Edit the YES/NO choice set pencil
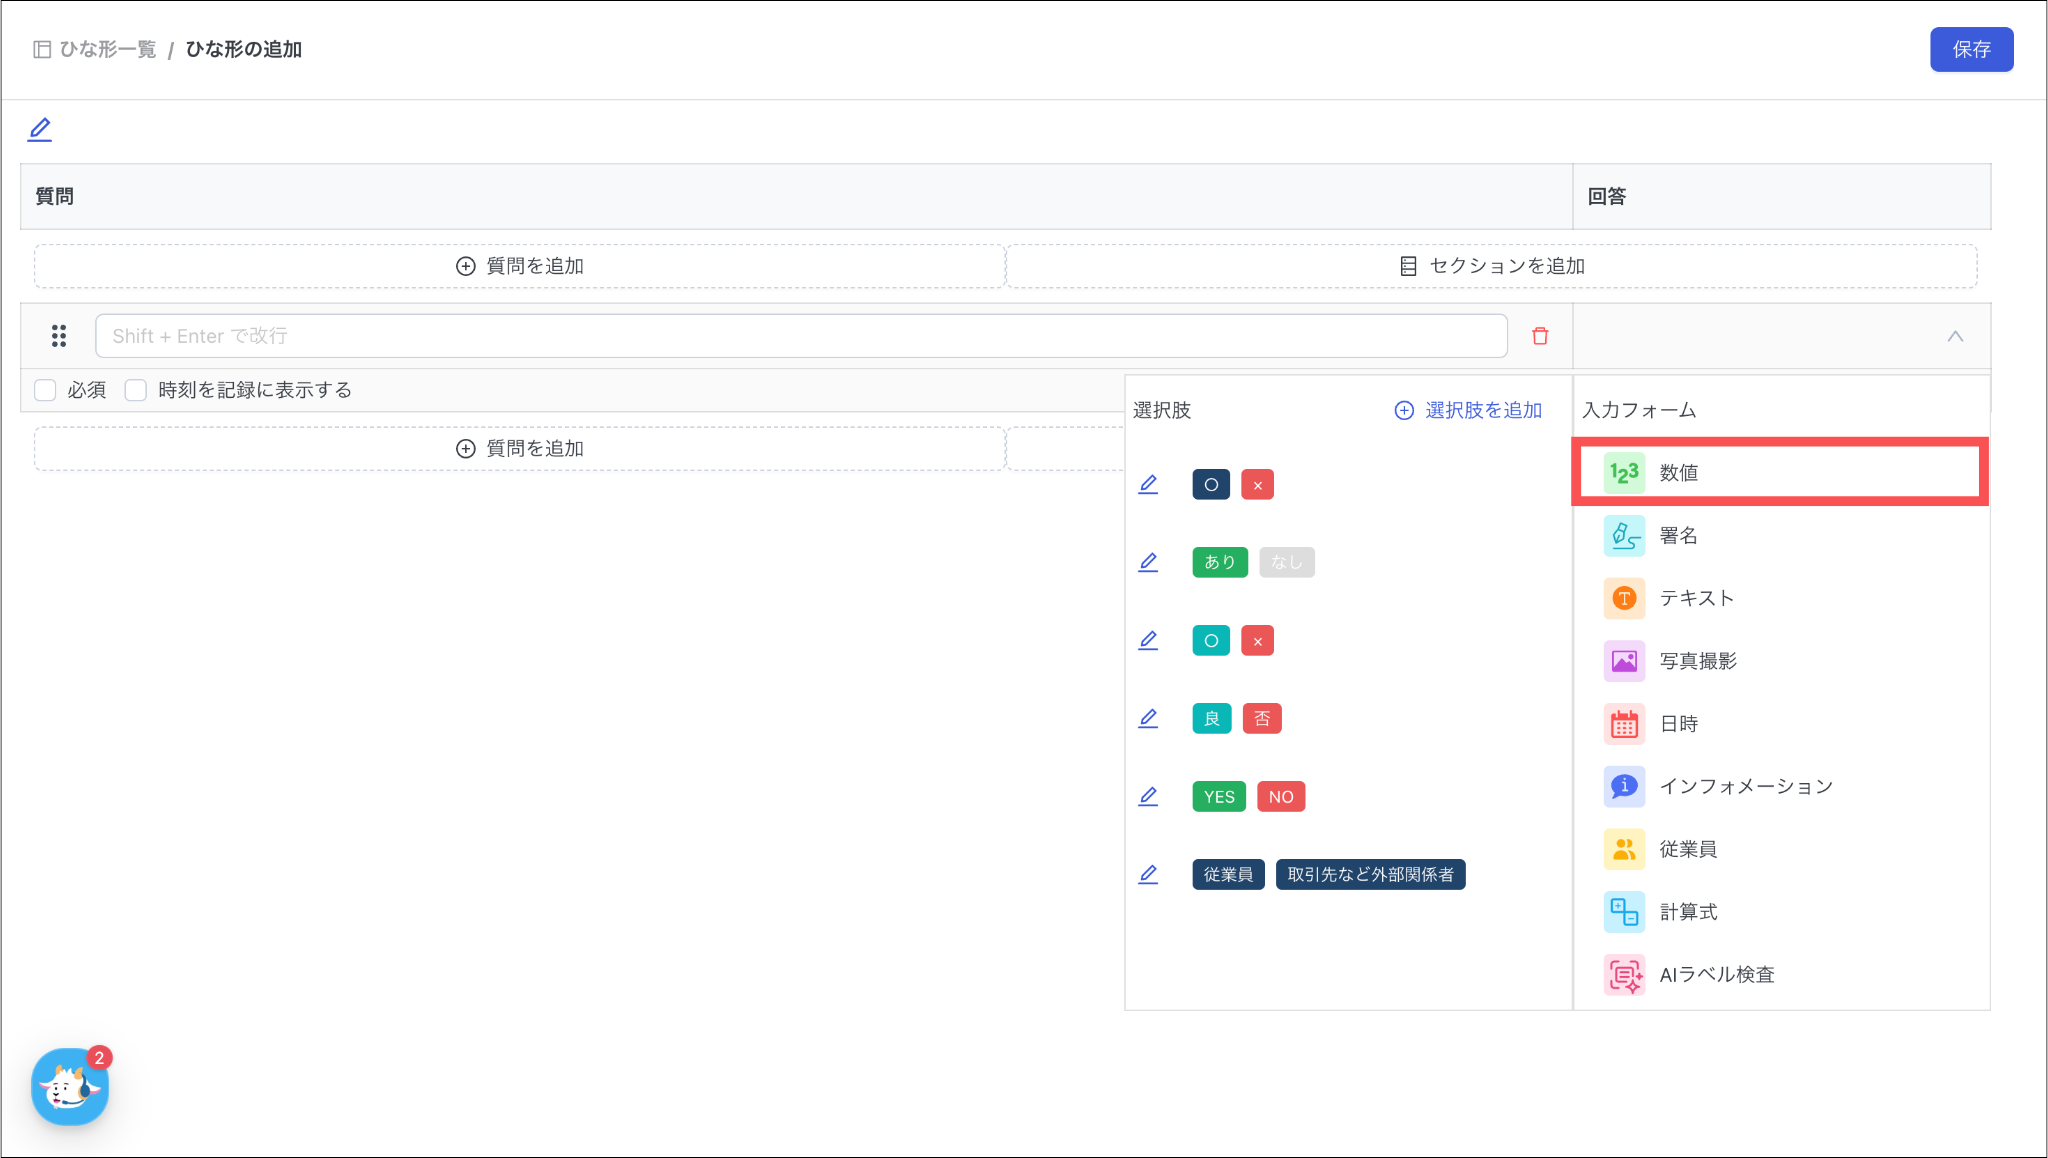This screenshot has height=1158, width=2048. point(1148,797)
